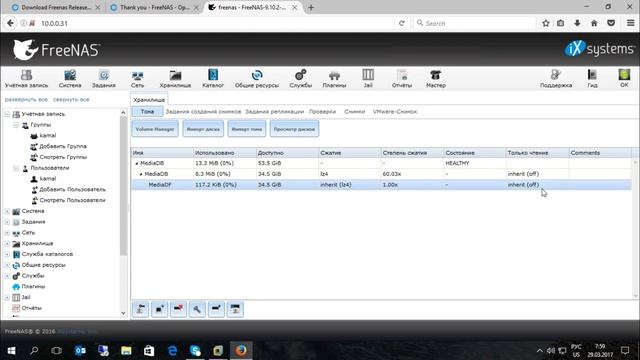Open Microsoft Edge from taskbar
Image resolution: width=640 pixels, height=360 pixels.
pos(172,350)
